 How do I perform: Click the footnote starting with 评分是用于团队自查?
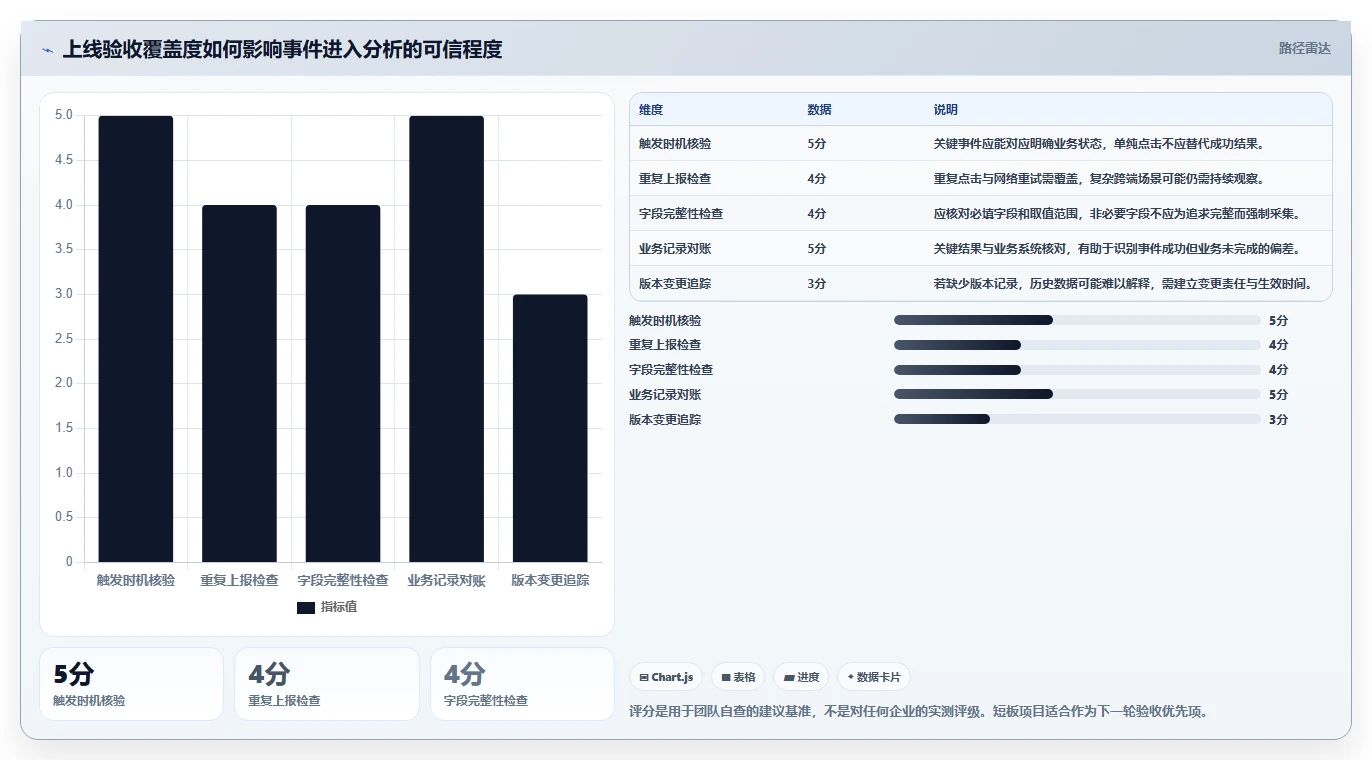(x=919, y=712)
